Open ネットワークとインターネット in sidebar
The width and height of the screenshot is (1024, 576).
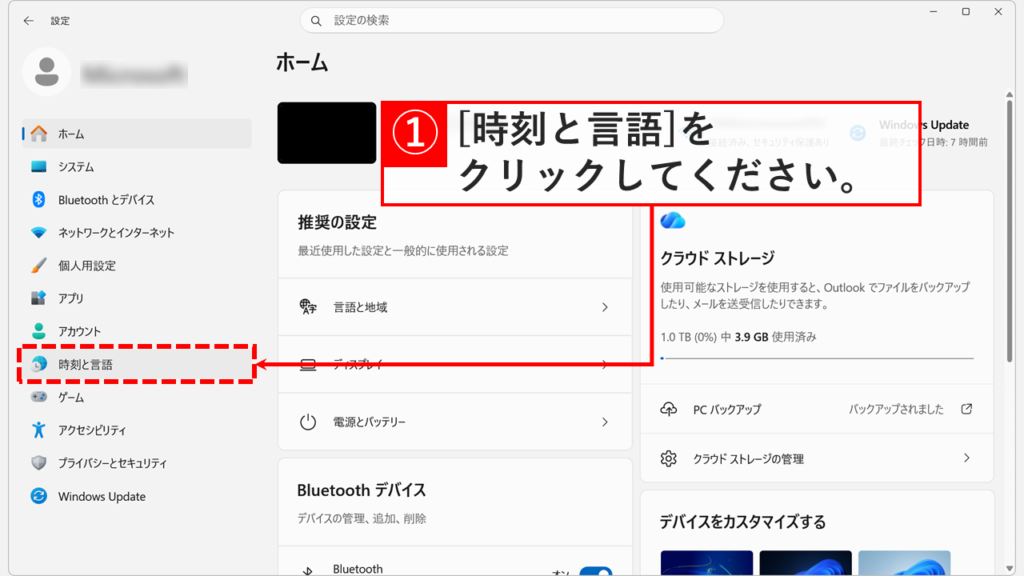click(136, 232)
